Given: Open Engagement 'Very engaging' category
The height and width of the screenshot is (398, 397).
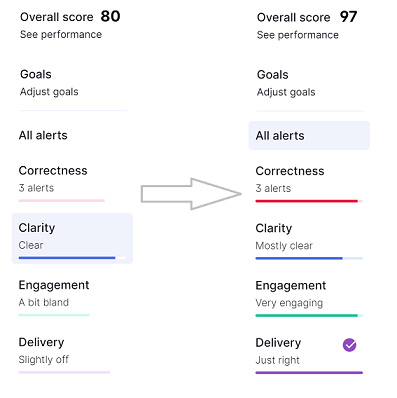Looking at the screenshot, I should [309, 298].
